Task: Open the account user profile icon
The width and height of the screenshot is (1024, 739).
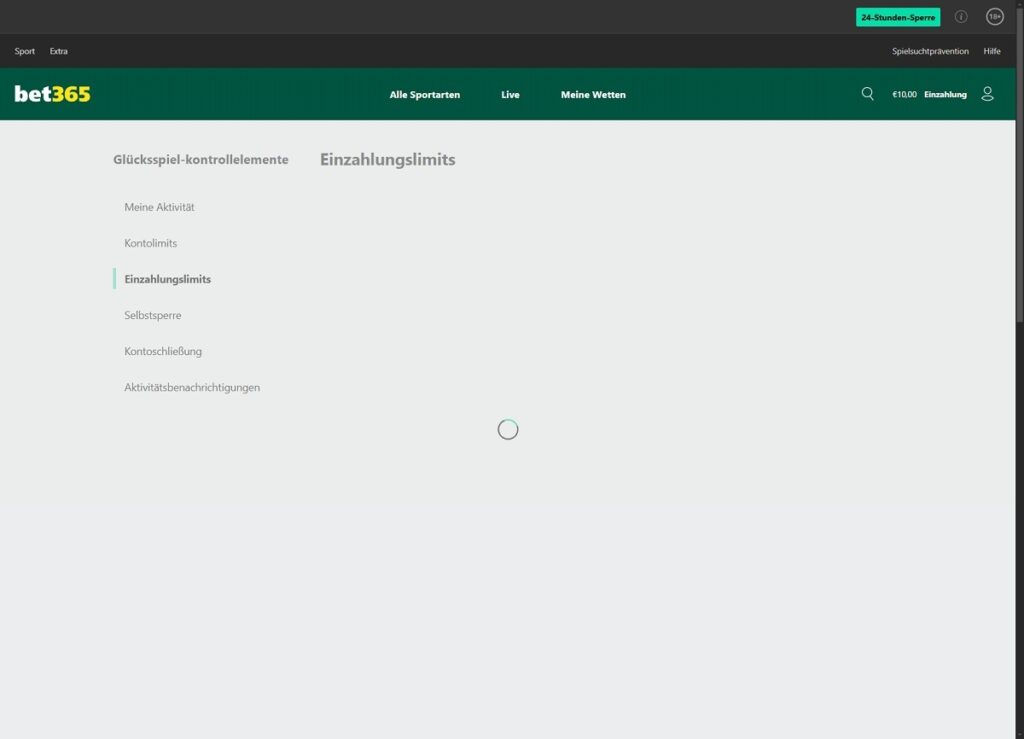Action: (x=987, y=94)
